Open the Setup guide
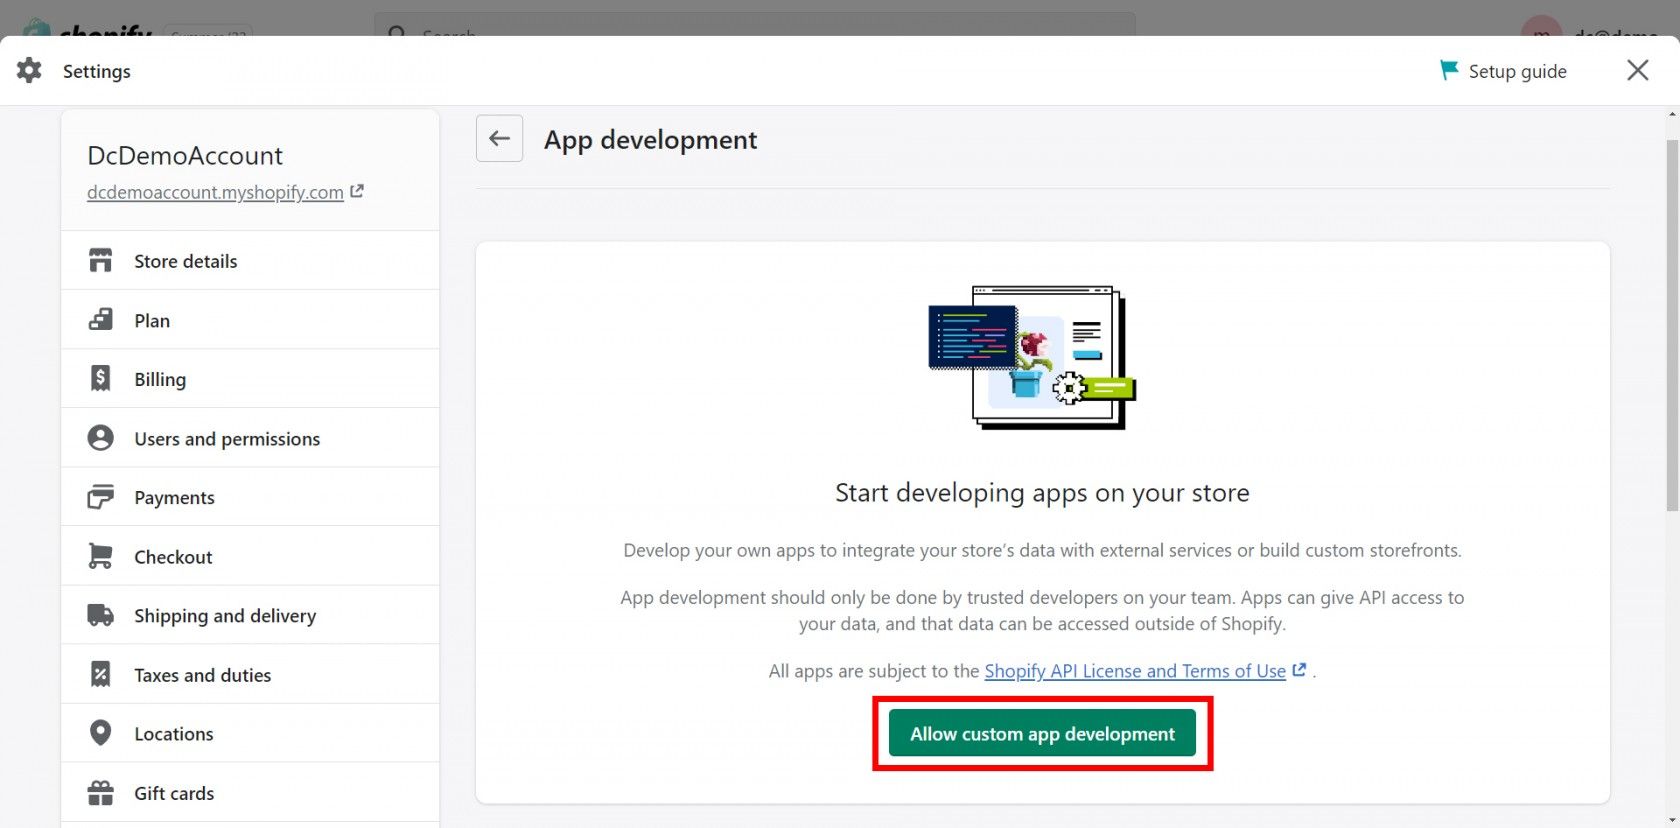The width and height of the screenshot is (1680, 828). (x=1503, y=71)
